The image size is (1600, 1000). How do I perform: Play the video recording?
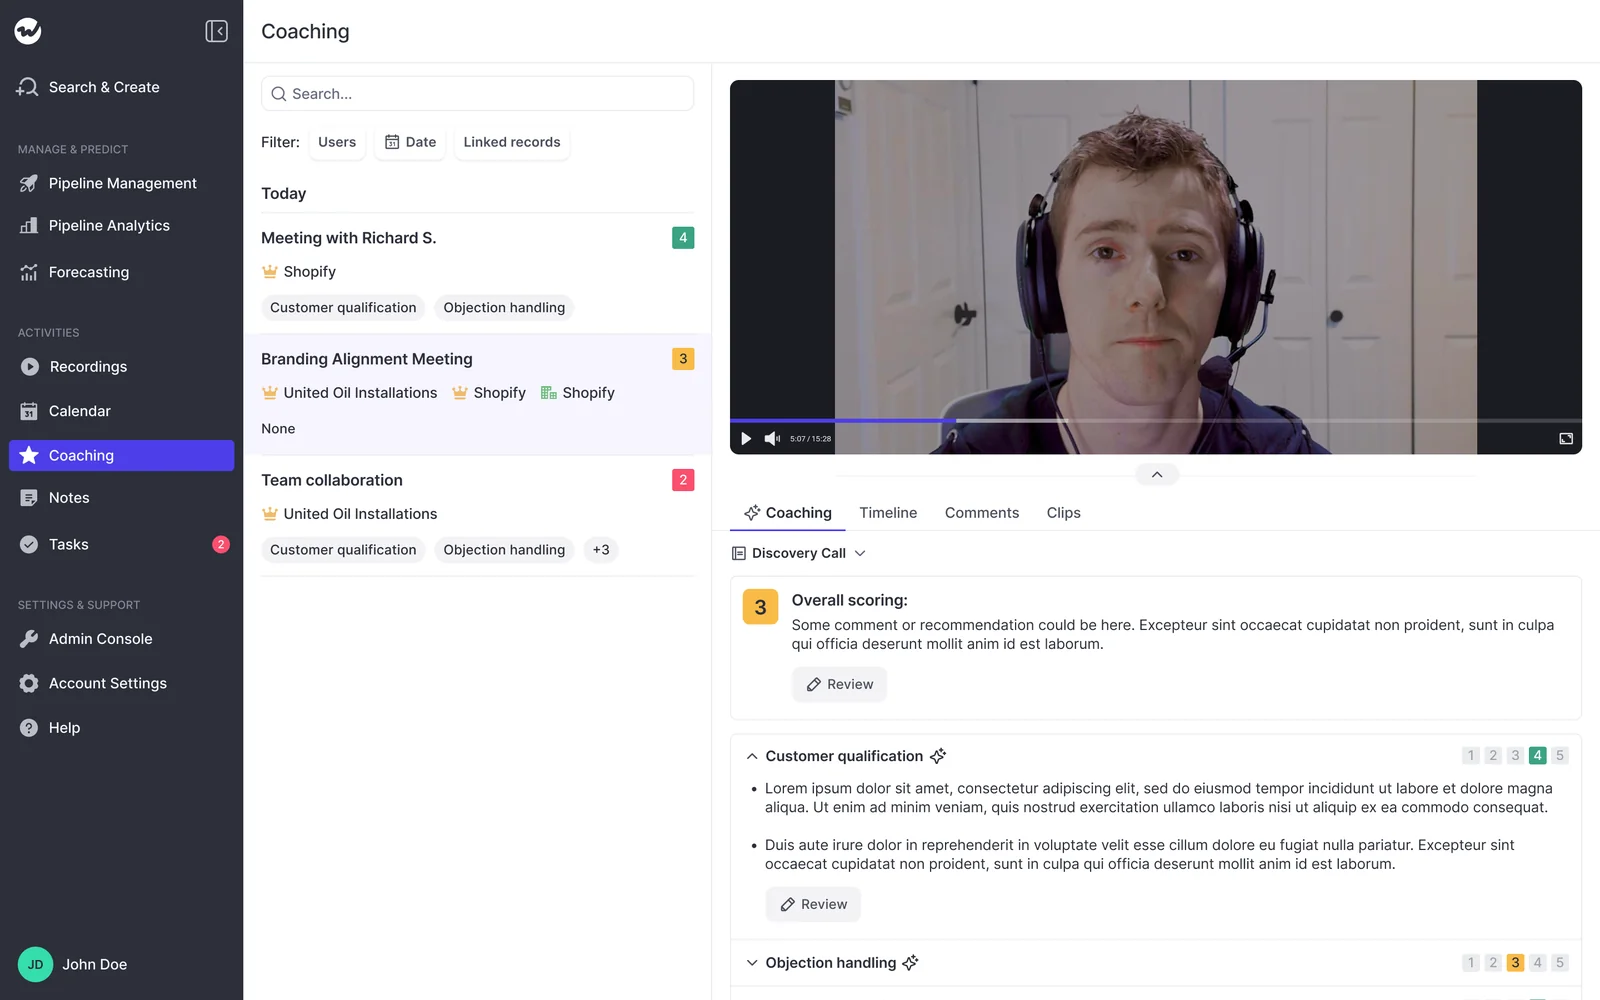click(746, 438)
